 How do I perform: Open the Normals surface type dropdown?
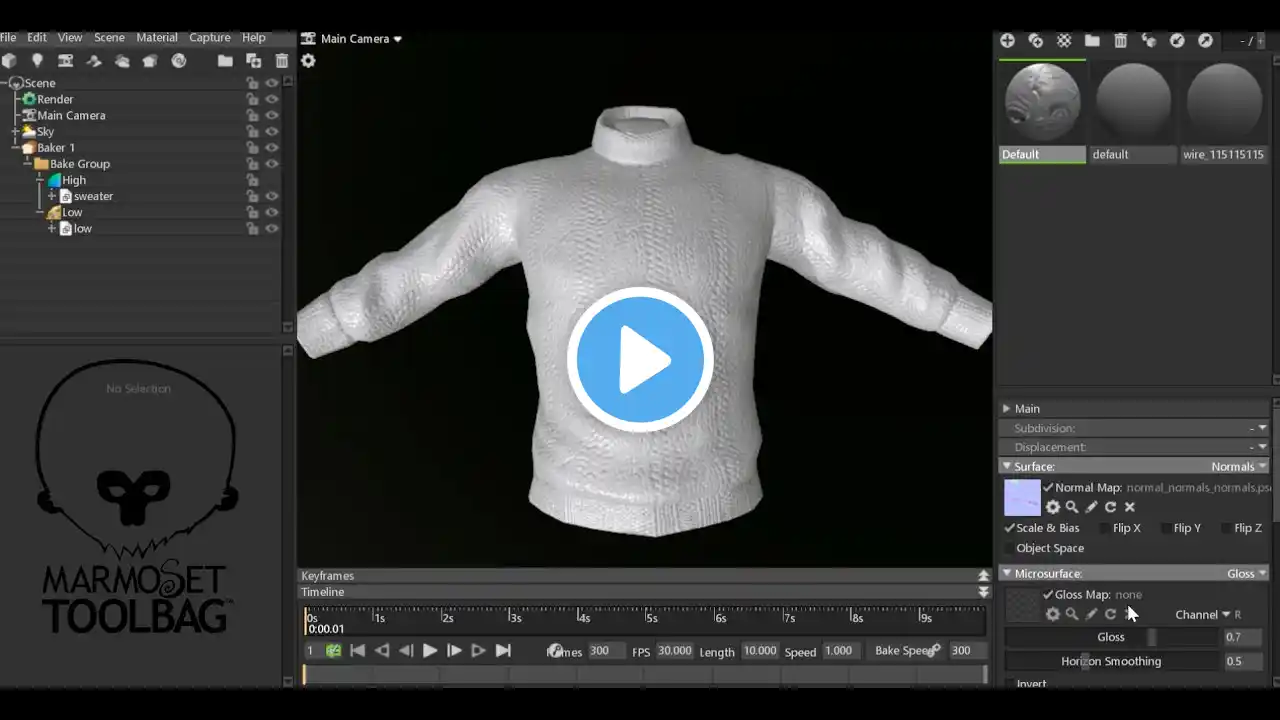click(1239, 466)
